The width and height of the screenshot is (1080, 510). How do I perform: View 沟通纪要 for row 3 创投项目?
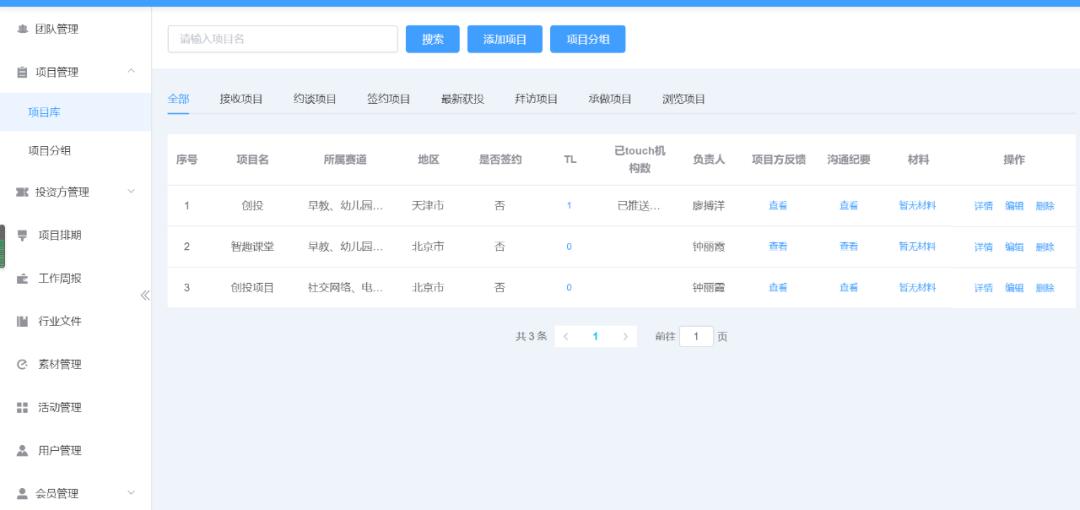click(849, 287)
